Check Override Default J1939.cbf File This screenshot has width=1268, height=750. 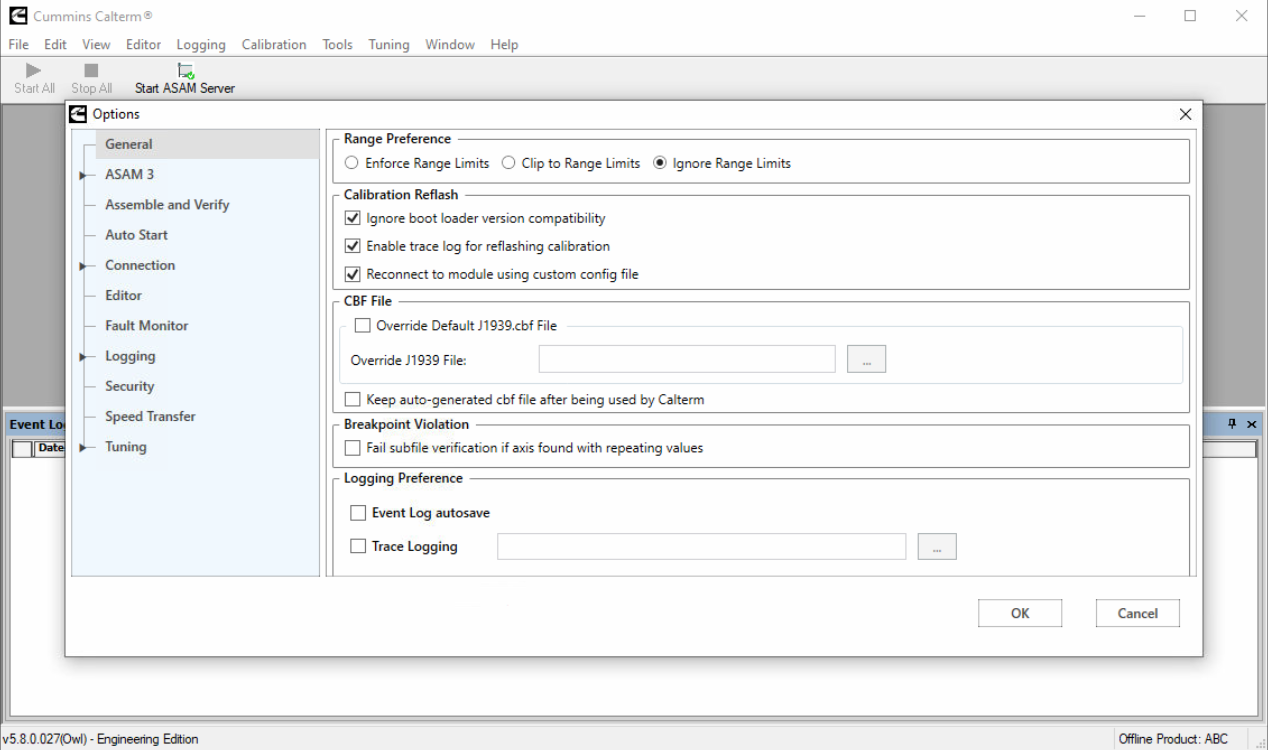[x=362, y=325]
